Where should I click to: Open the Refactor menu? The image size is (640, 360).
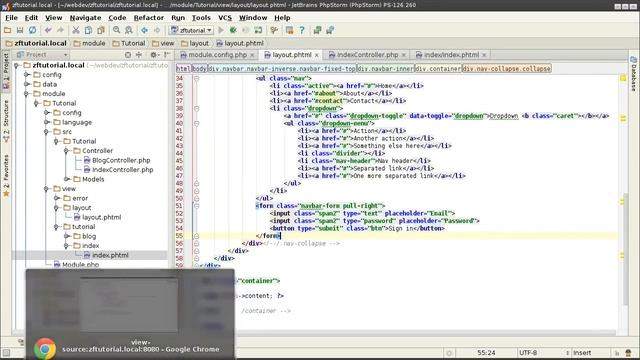149,18
